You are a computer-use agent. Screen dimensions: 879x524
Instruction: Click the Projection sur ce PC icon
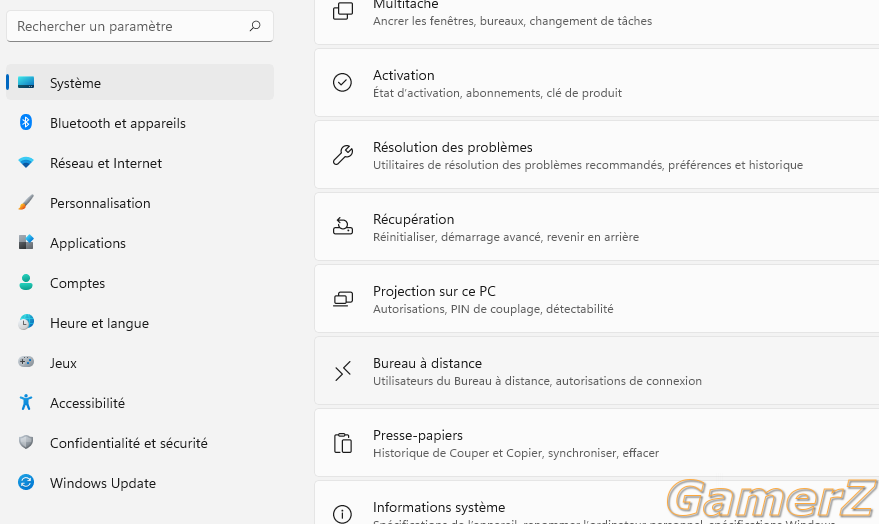point(343,299)
